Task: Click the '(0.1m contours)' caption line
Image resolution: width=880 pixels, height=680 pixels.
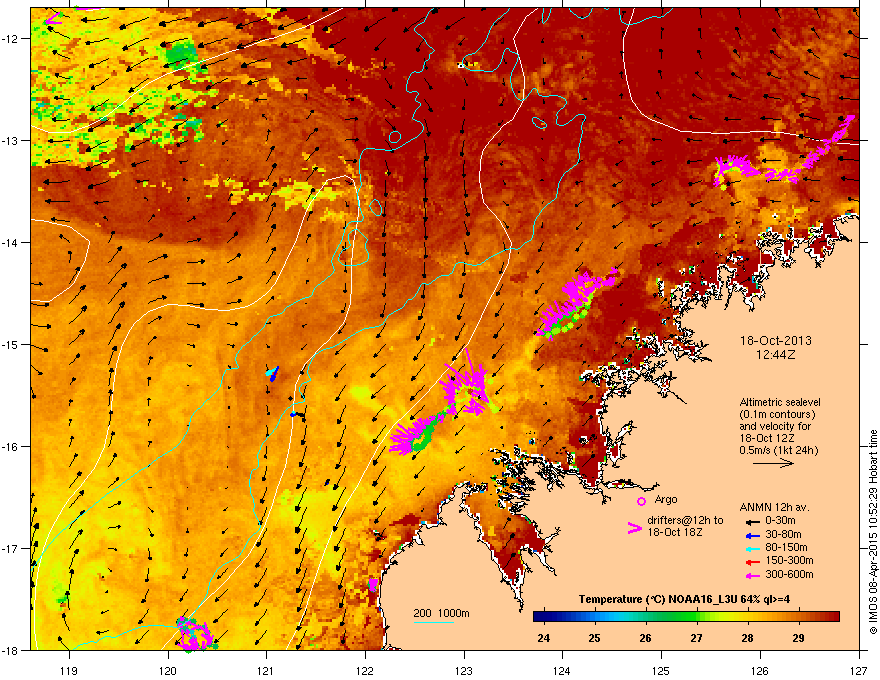Action: coord(777,414)
